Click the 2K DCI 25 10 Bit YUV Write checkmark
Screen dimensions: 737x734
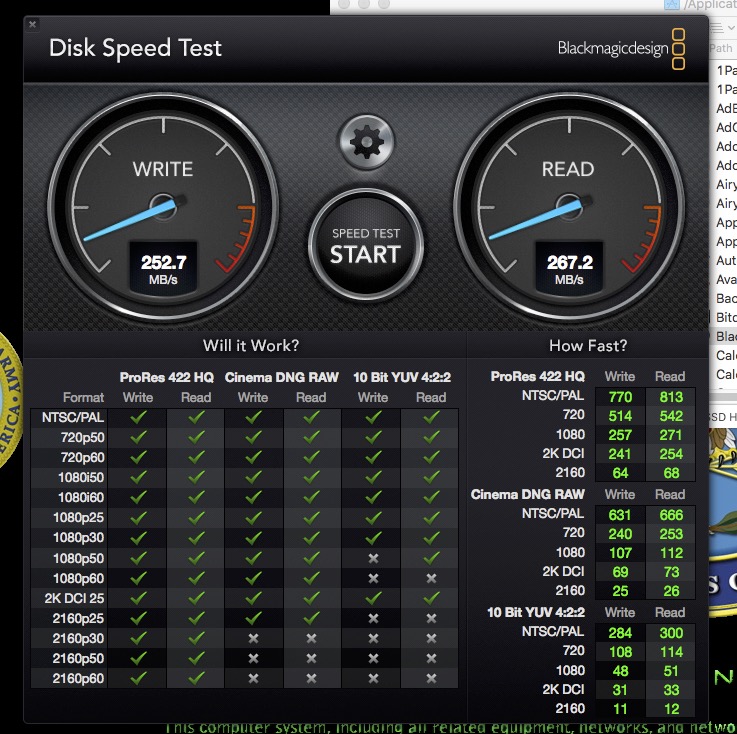[373, 598]
